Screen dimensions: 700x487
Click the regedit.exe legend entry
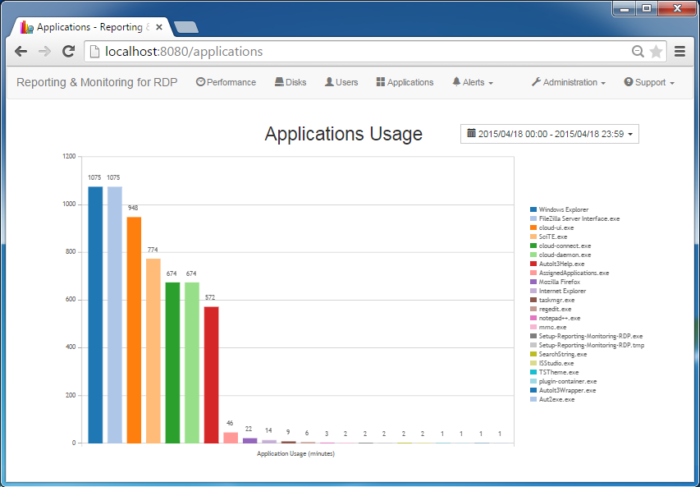550,309
